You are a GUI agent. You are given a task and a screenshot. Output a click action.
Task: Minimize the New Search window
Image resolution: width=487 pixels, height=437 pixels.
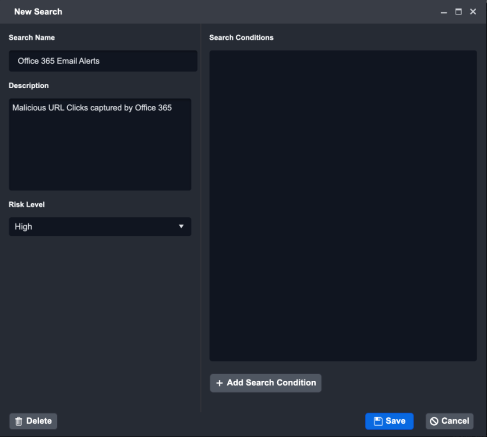tap(444, 12)
